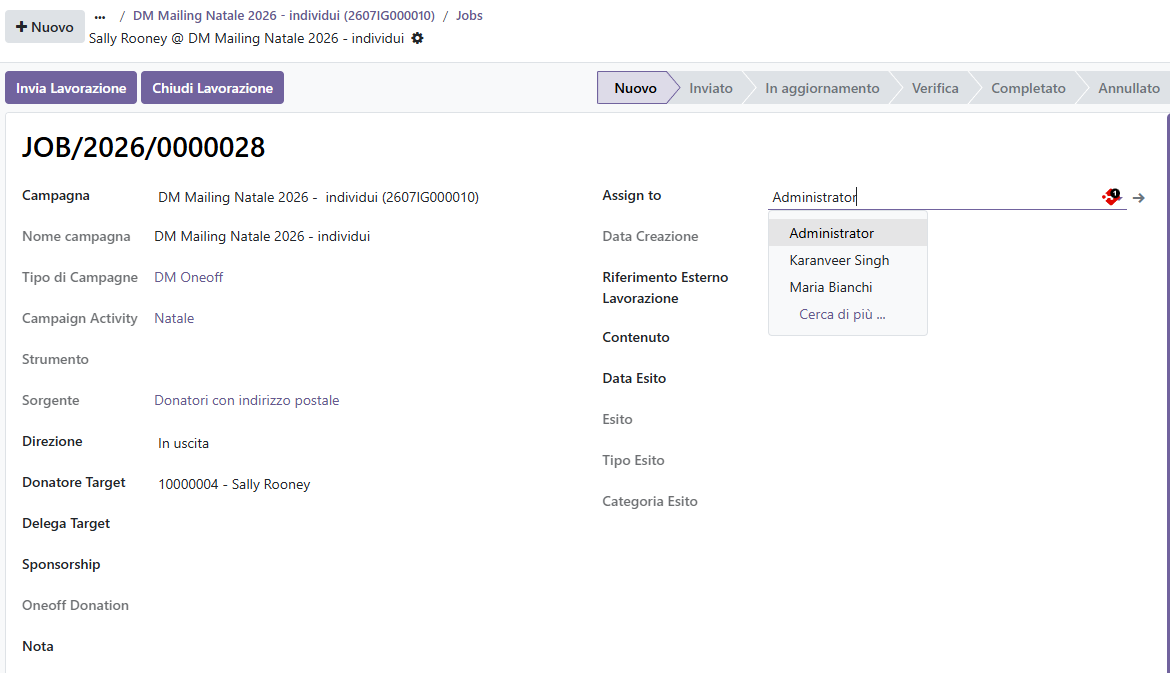Click the Tipo Esito label
Viewport: 1170px width, 673px height.
tap(634, 460)
